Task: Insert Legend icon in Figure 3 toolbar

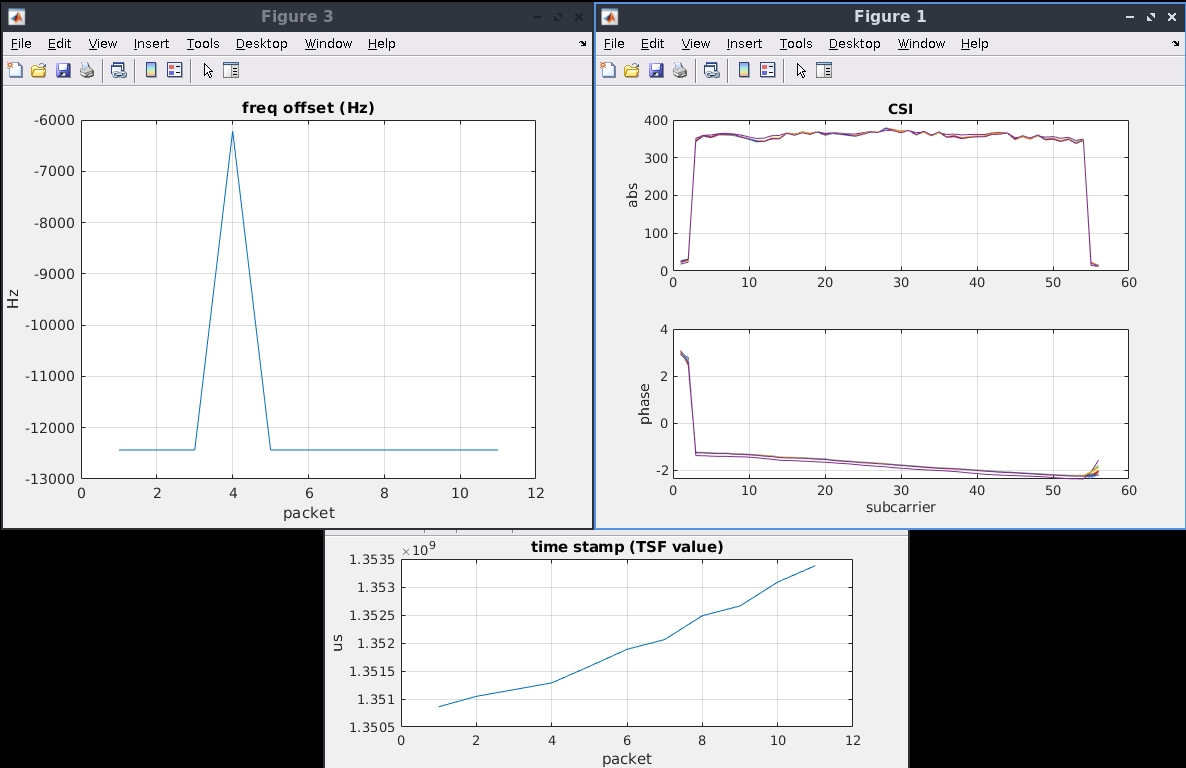Action: coord(175,70)
